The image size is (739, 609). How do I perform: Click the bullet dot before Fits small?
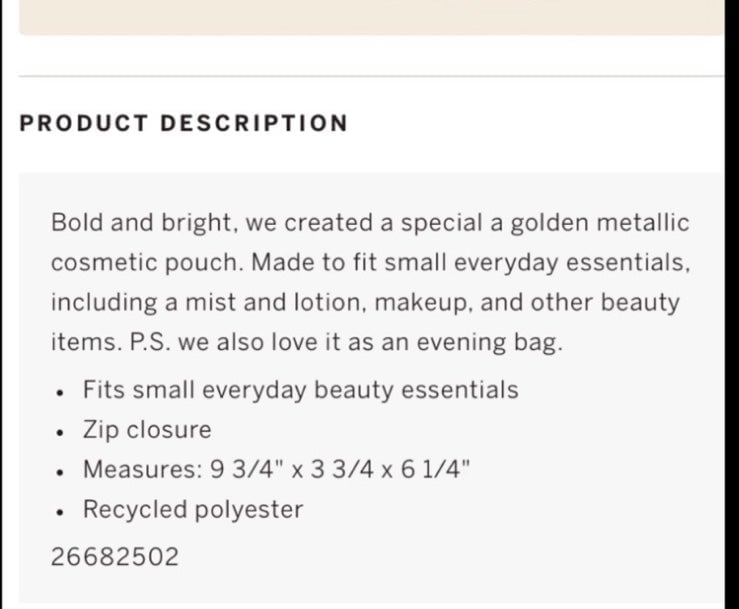coord(59,392)
